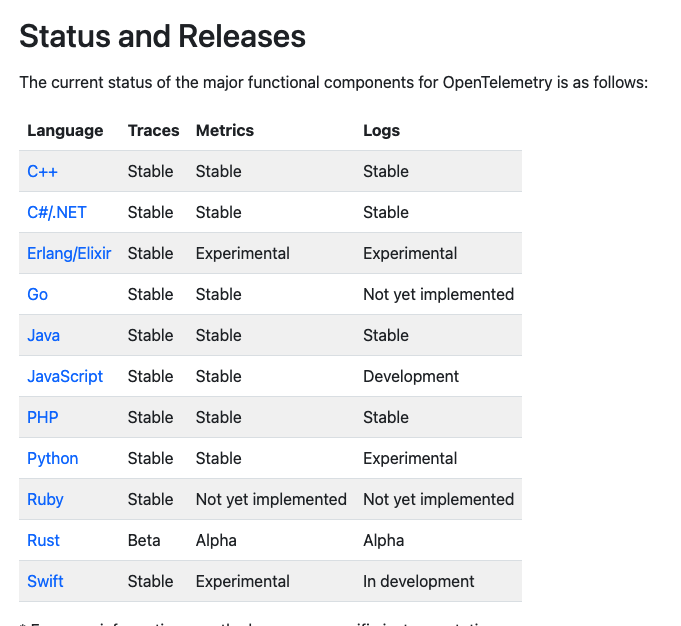
Task: Open the C++ language link
Action: (42, 171)
